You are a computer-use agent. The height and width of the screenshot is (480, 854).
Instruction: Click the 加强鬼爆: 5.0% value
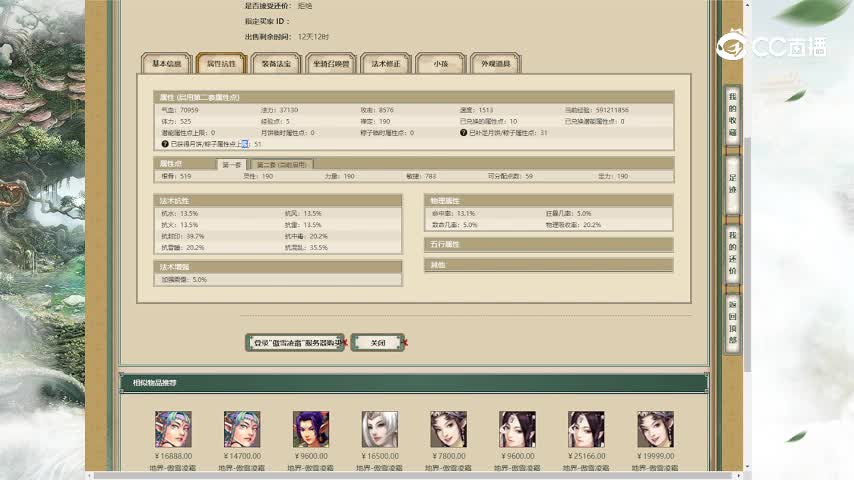point(184,280)
